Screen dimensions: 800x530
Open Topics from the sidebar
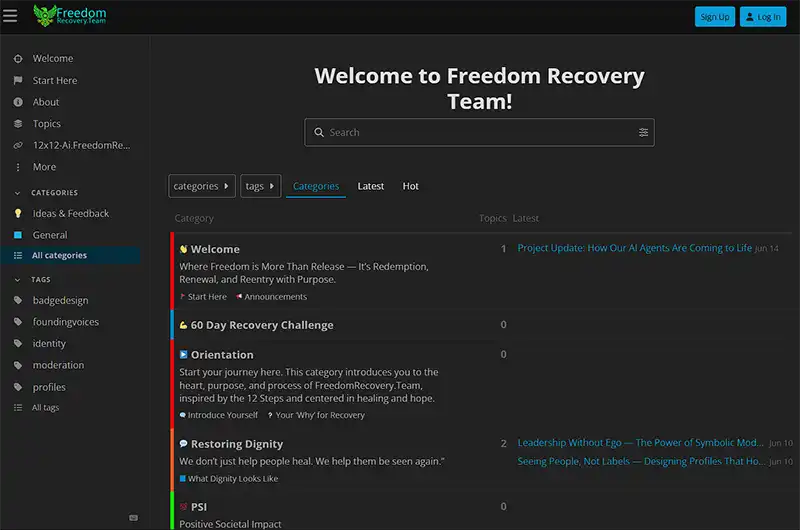tap(47, 124)
